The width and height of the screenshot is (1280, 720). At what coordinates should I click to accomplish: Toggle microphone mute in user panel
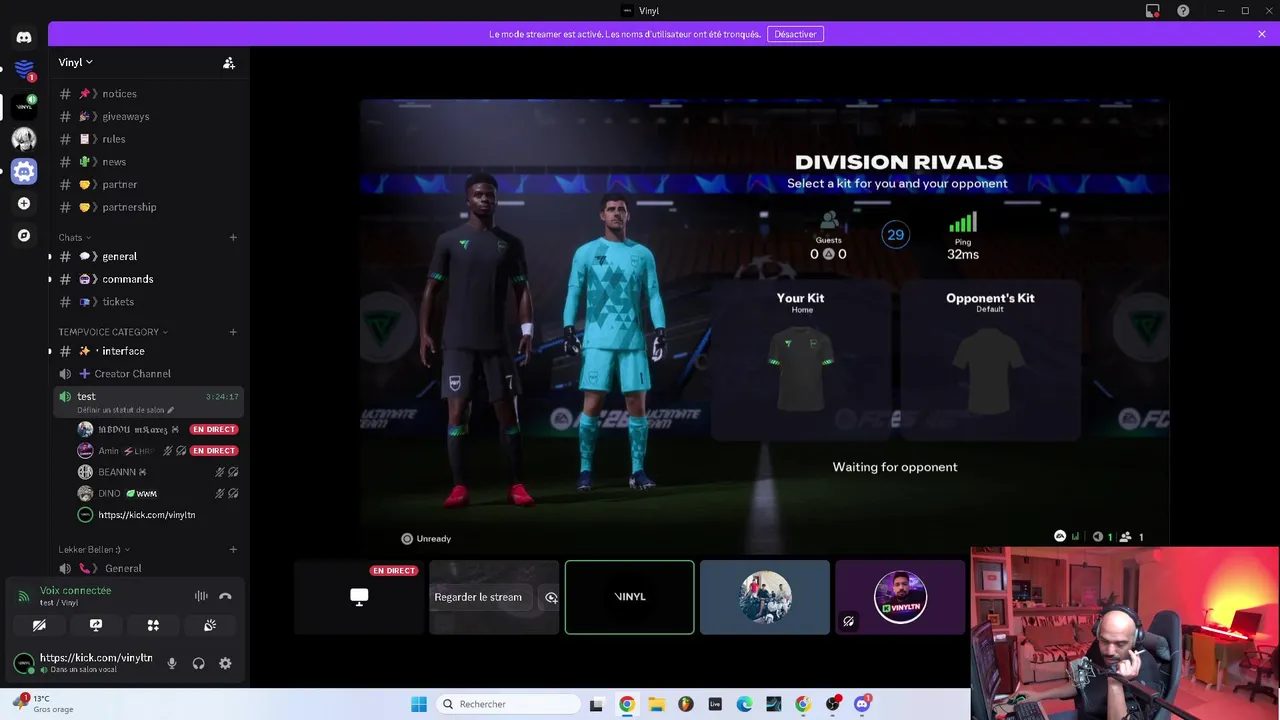pyautogui.click(x=172, y=663)
